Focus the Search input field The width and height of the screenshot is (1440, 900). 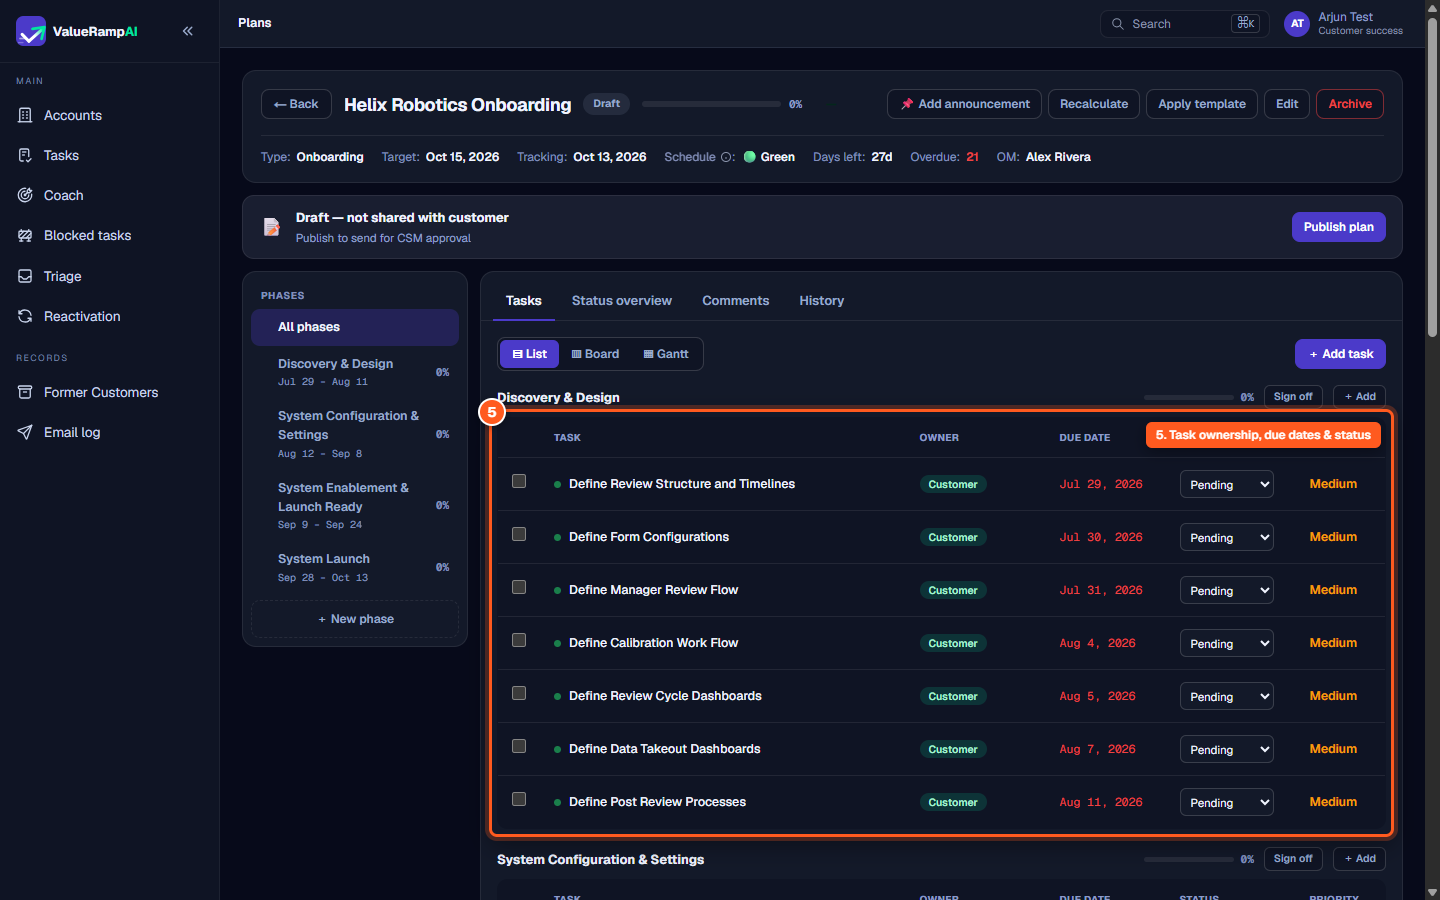tap(1185, 24)
